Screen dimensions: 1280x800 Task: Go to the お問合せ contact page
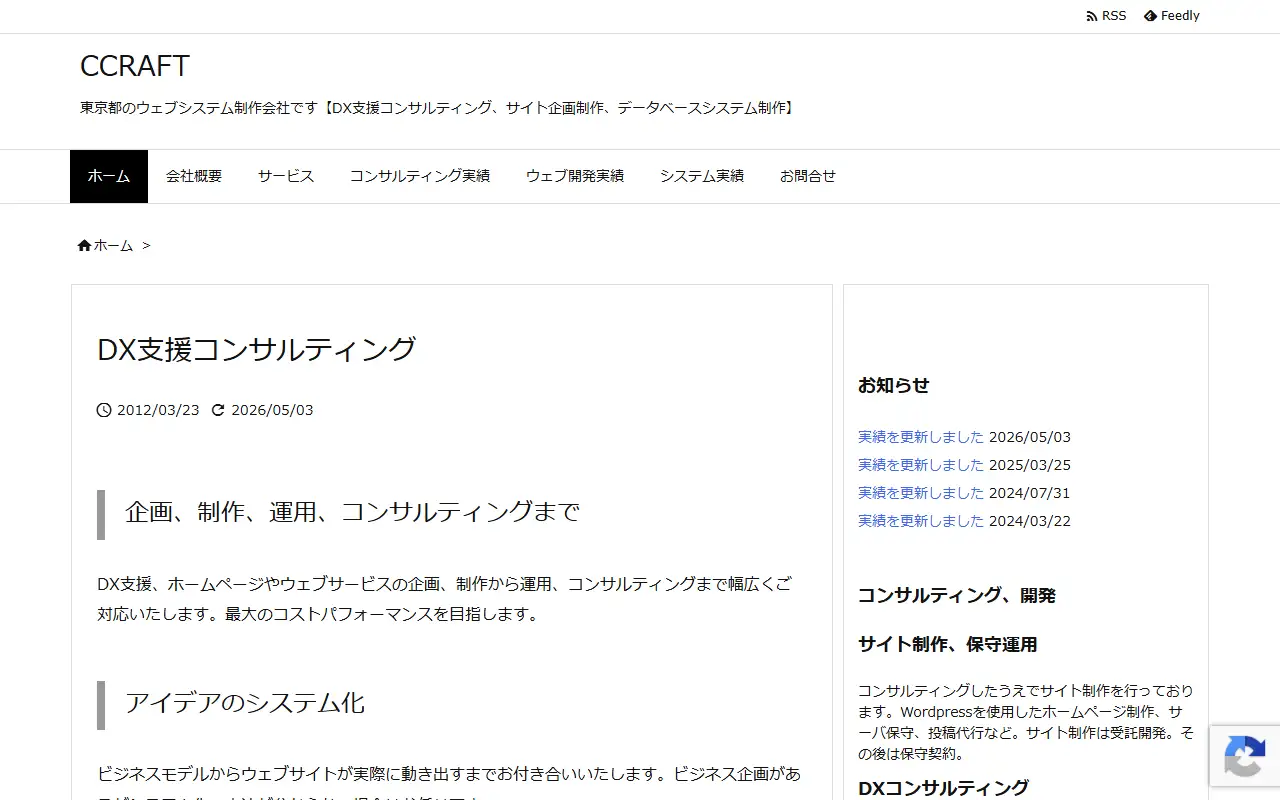808,176
